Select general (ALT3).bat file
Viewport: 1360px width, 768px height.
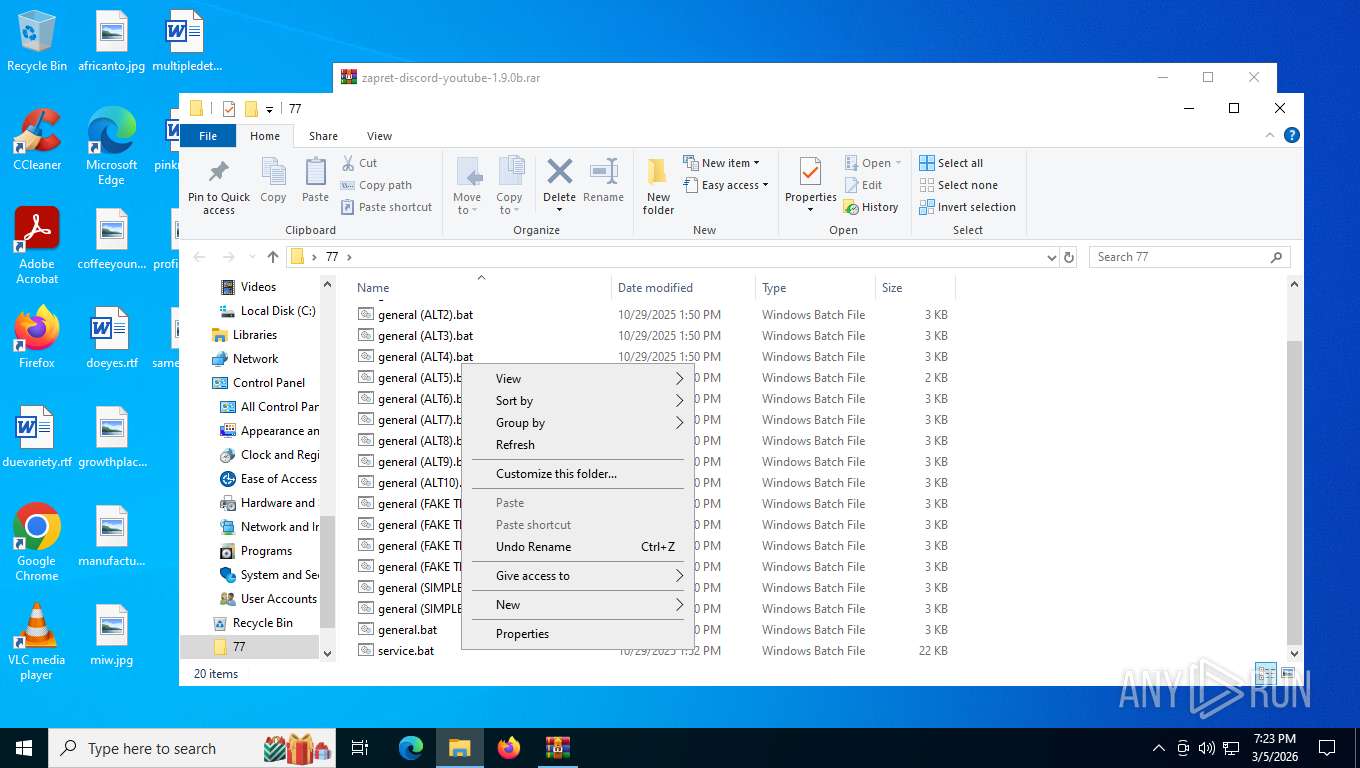(x=425, y=336)
